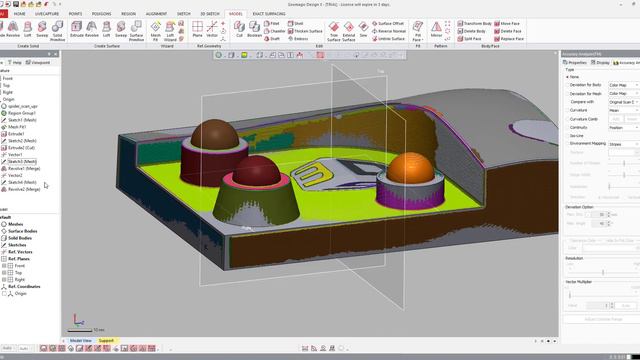Open Deviation for Body Color Map dropdown
Image resolution: width=640 pixels, height=360 pixels.
click(x=624, y=85)
